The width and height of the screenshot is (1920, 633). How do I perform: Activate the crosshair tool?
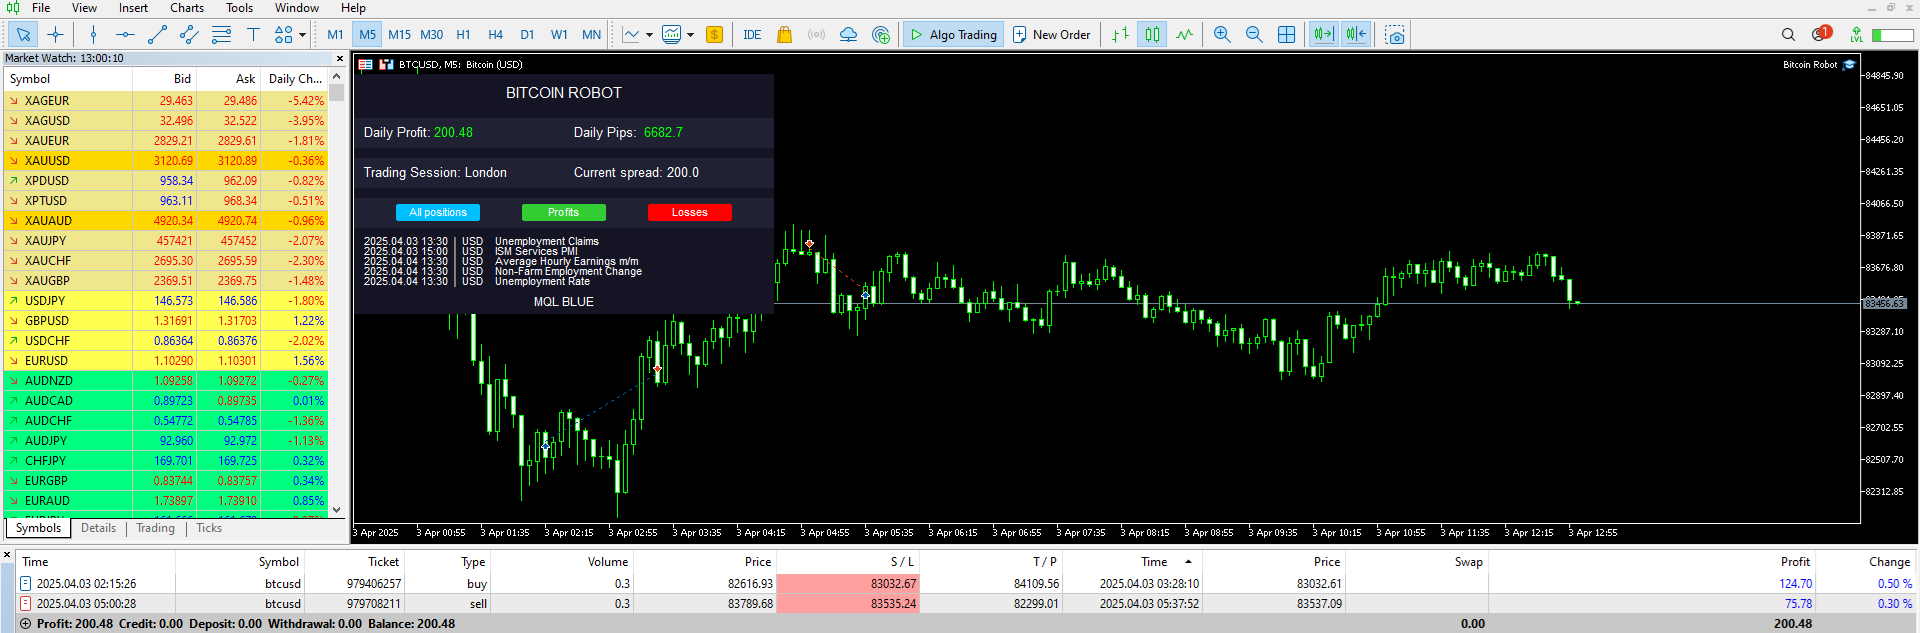click(x=55, y=35)
